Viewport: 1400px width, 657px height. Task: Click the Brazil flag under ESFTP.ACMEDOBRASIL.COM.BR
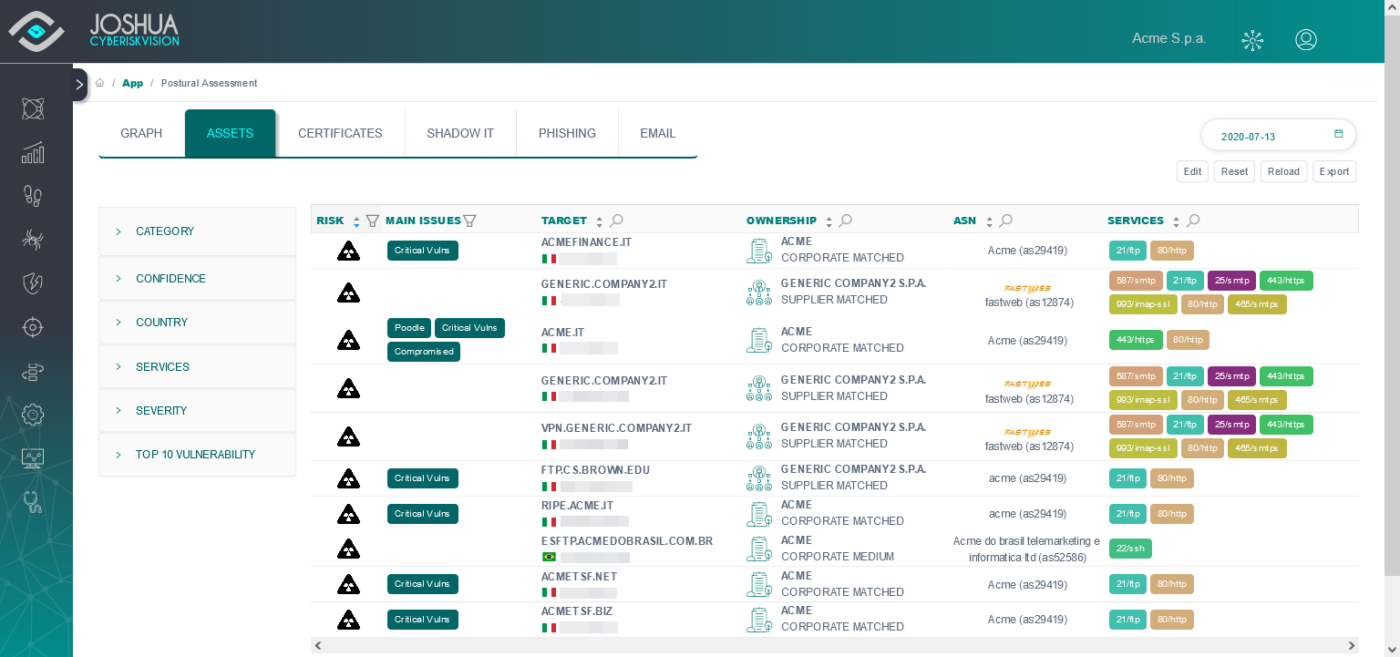pos(548,557)
